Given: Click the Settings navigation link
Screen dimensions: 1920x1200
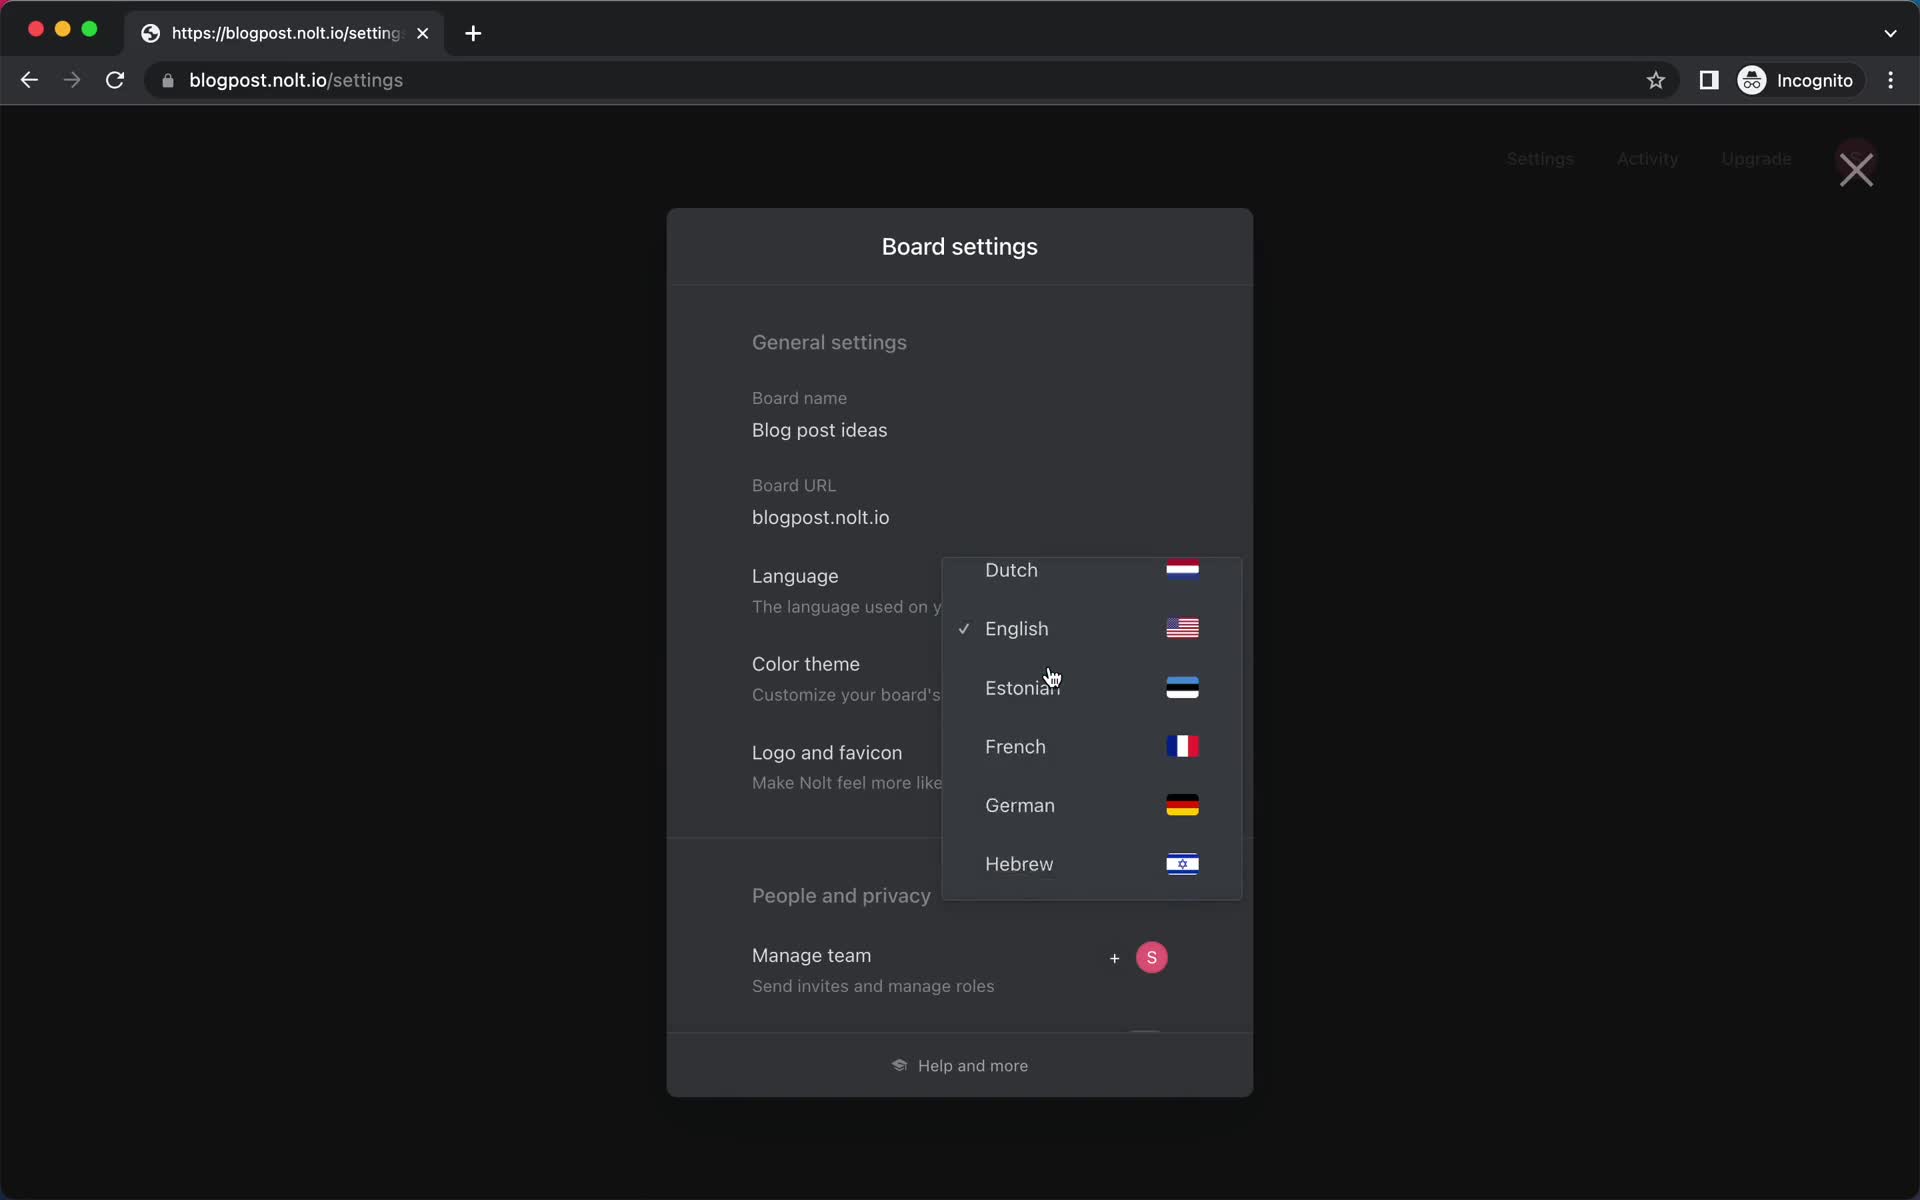Looking at the screenshot, I should click(x=1540, y=158).
